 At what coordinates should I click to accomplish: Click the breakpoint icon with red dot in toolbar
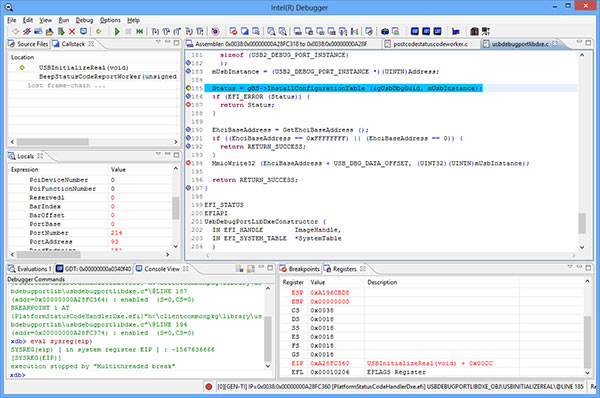tap(233, 31)
